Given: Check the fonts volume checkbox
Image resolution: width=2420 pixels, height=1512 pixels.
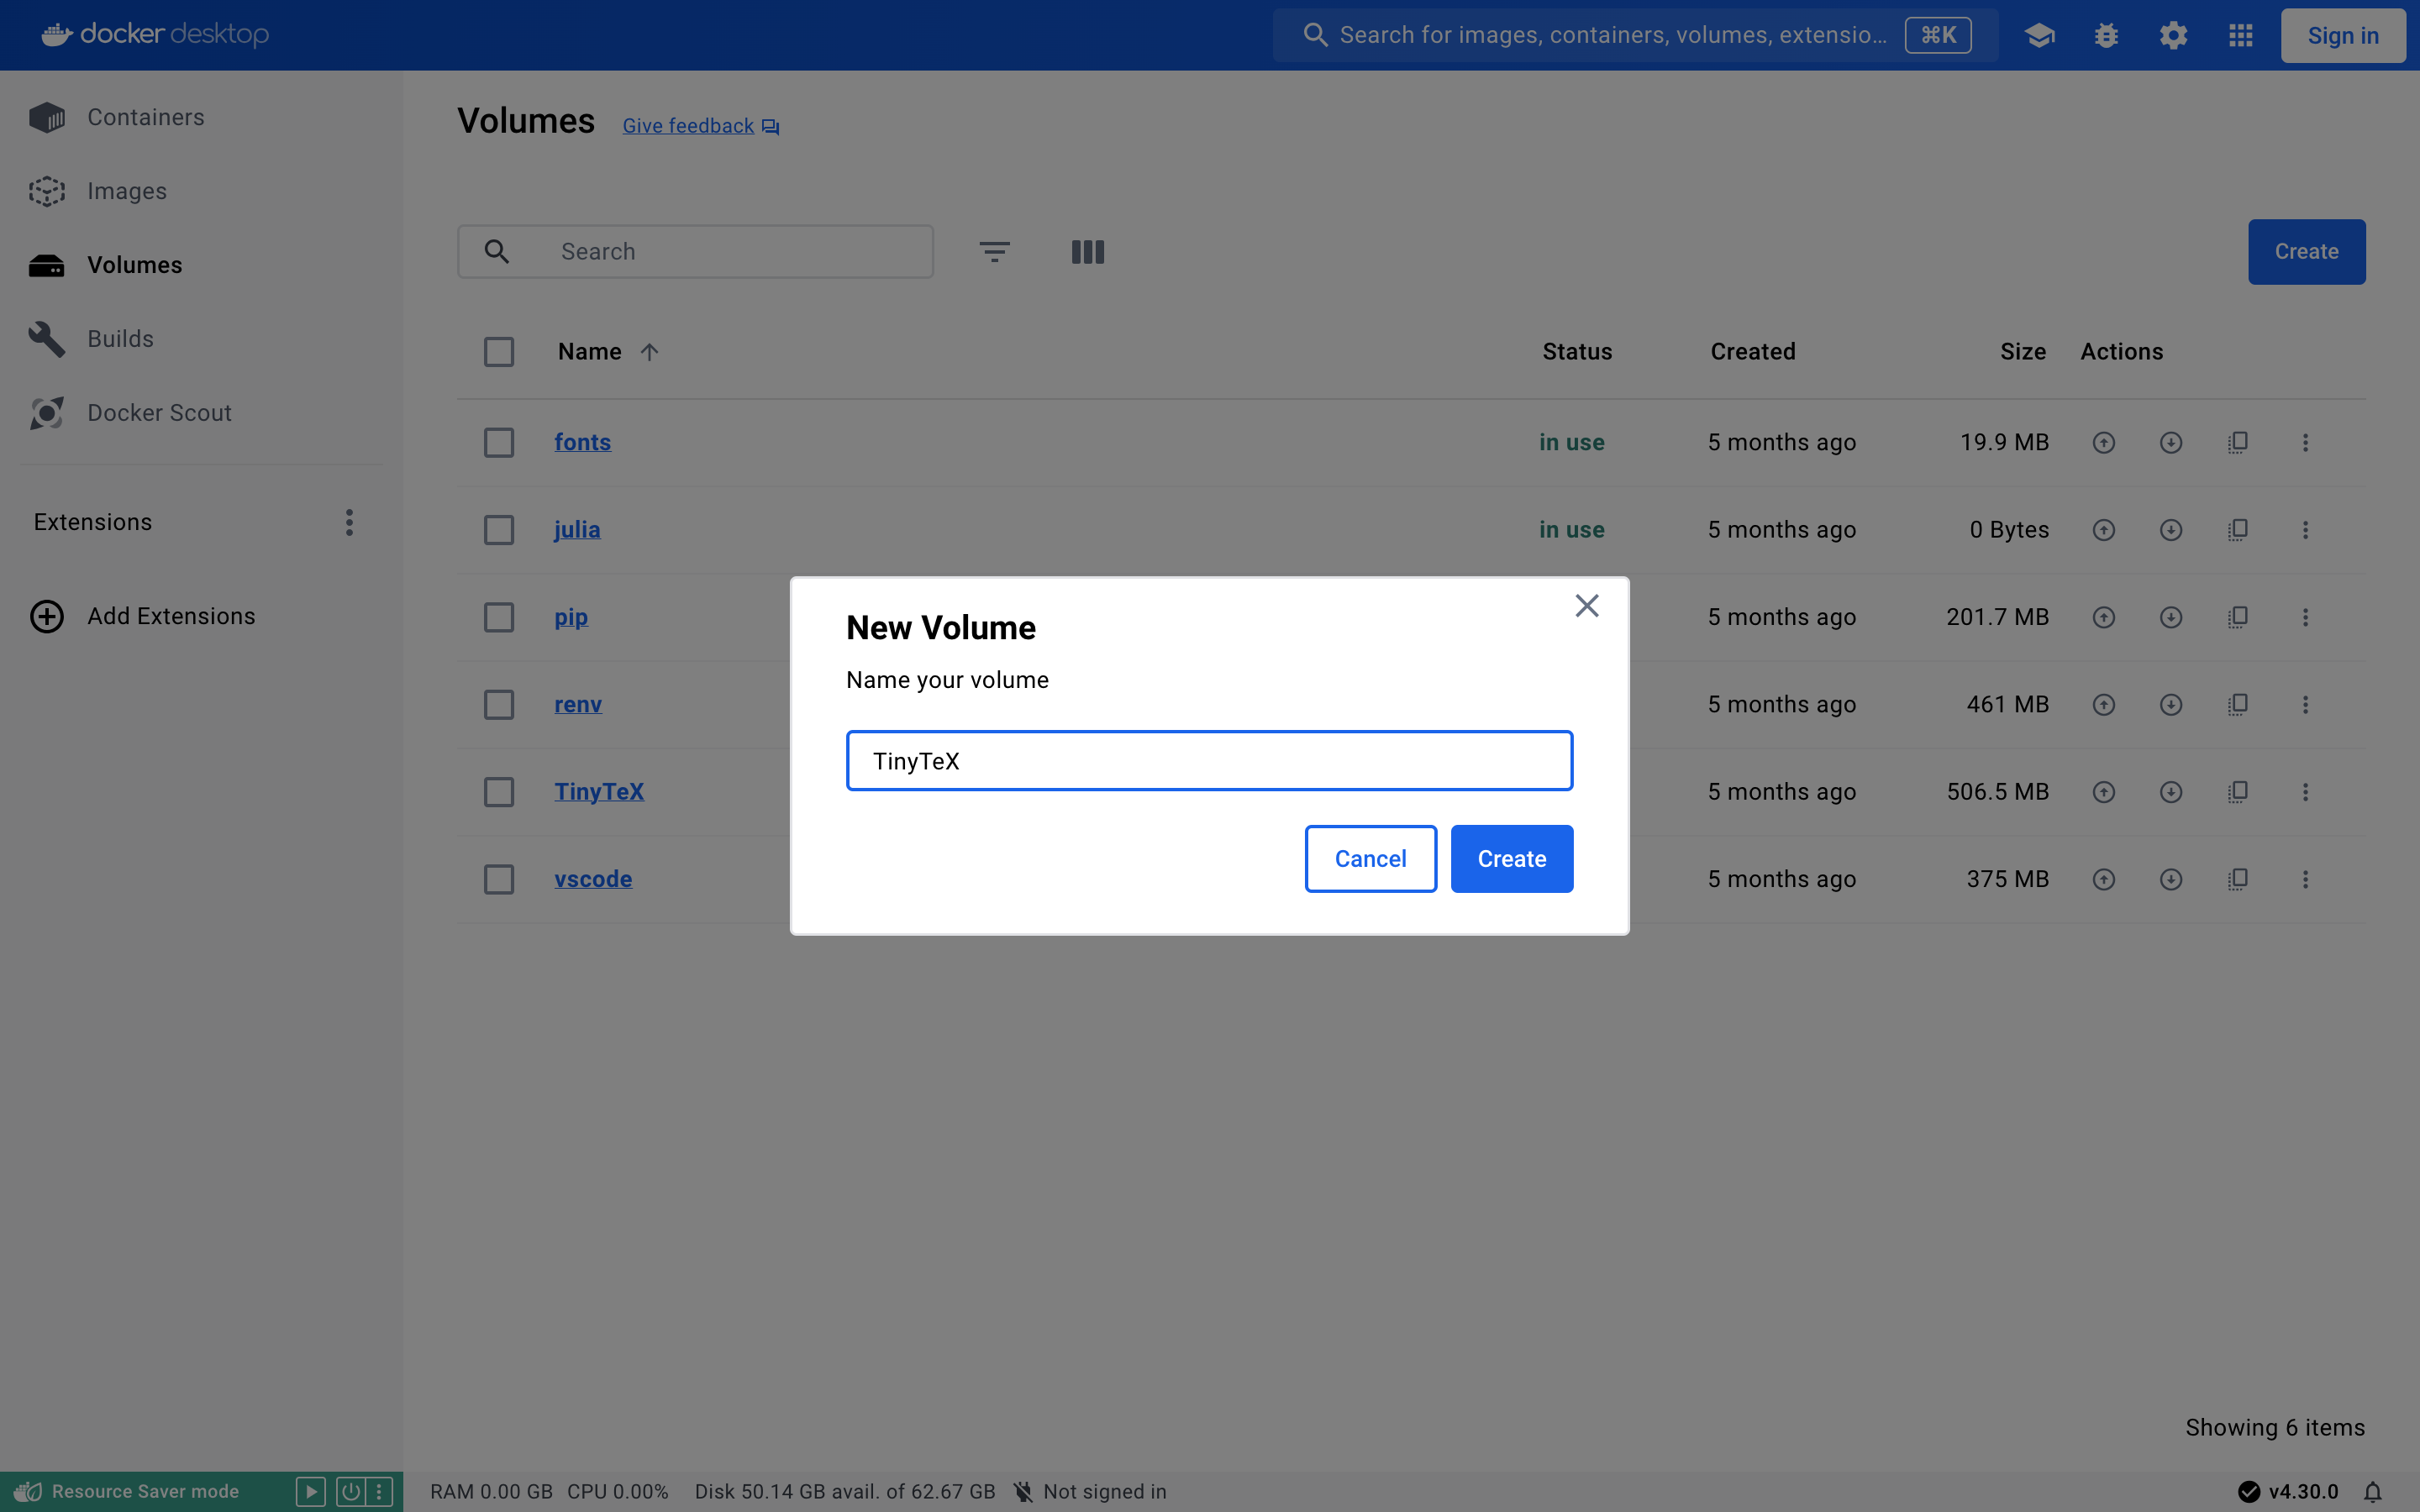Looking at the screenshot, I should click(499, 443).
